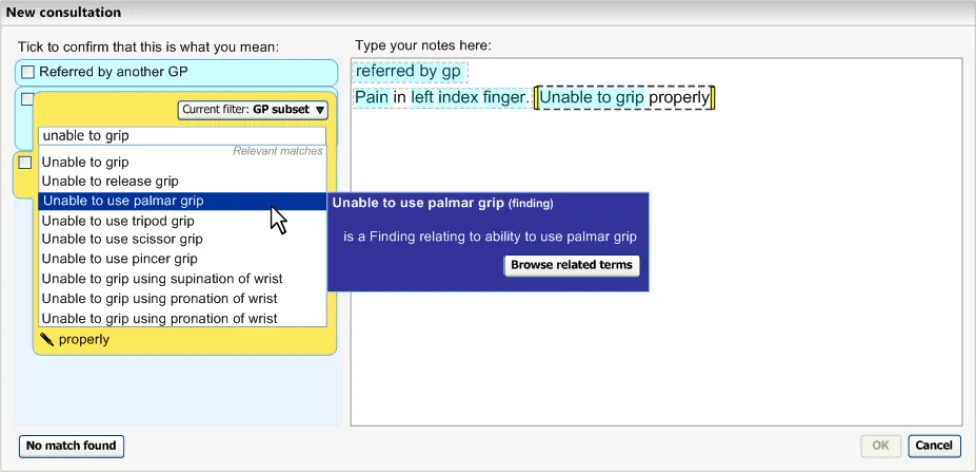976x472 pixels.
Task: Pick 'Unable to grip using supination of wrist'
Action: tap(162, 279)
